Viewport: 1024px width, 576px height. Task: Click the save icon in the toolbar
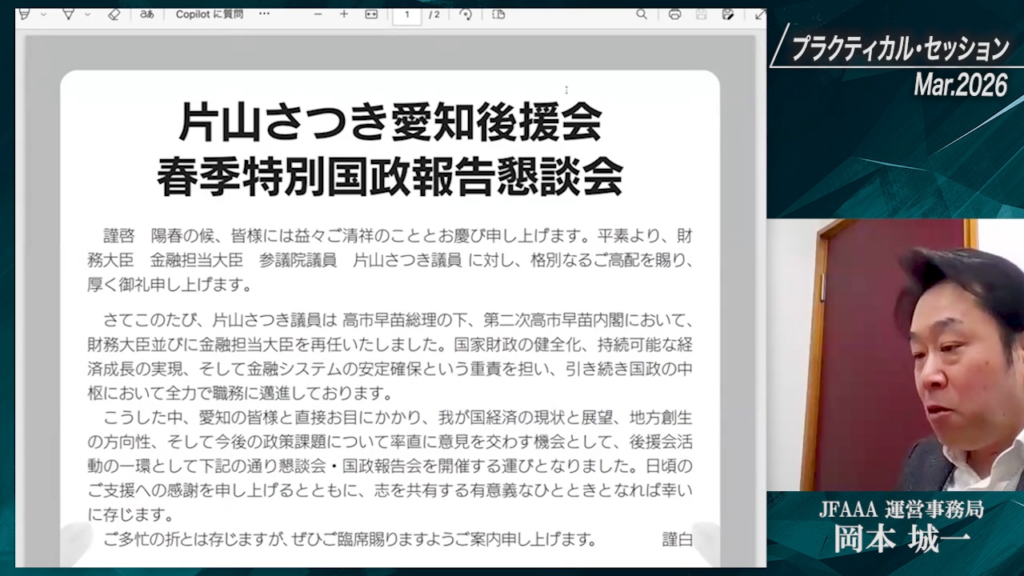pos(702,14)
